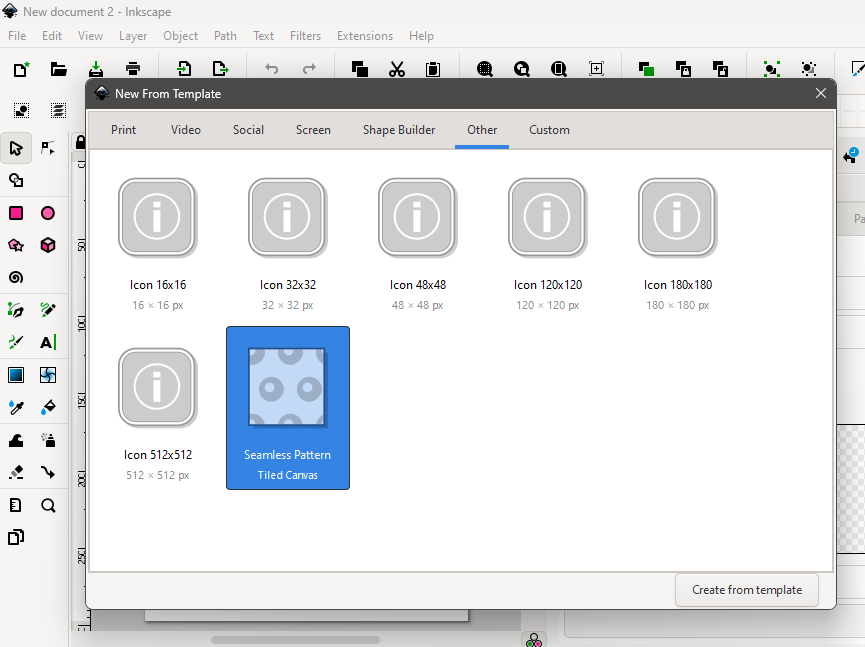
Task: Select the Measure tool
Action: click(16, 505)
